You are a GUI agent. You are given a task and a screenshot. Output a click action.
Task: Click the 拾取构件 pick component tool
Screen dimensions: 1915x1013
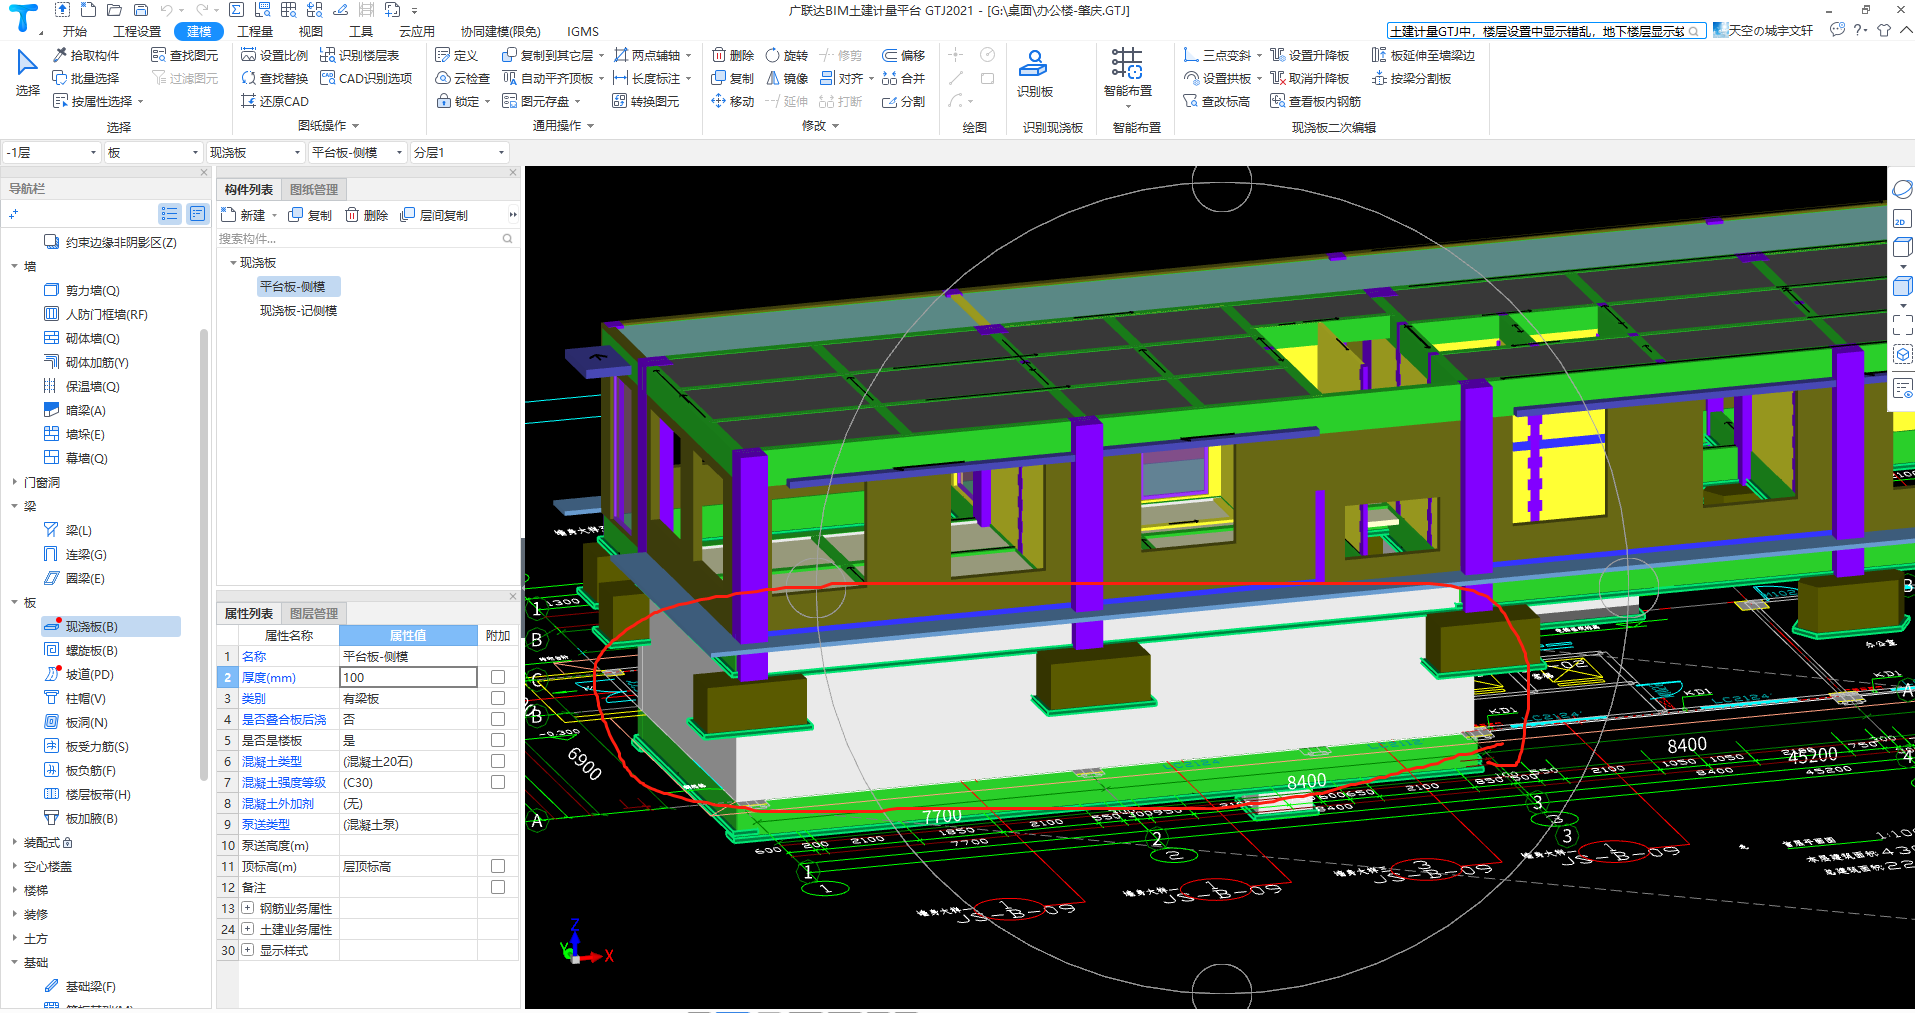(86, 55)
